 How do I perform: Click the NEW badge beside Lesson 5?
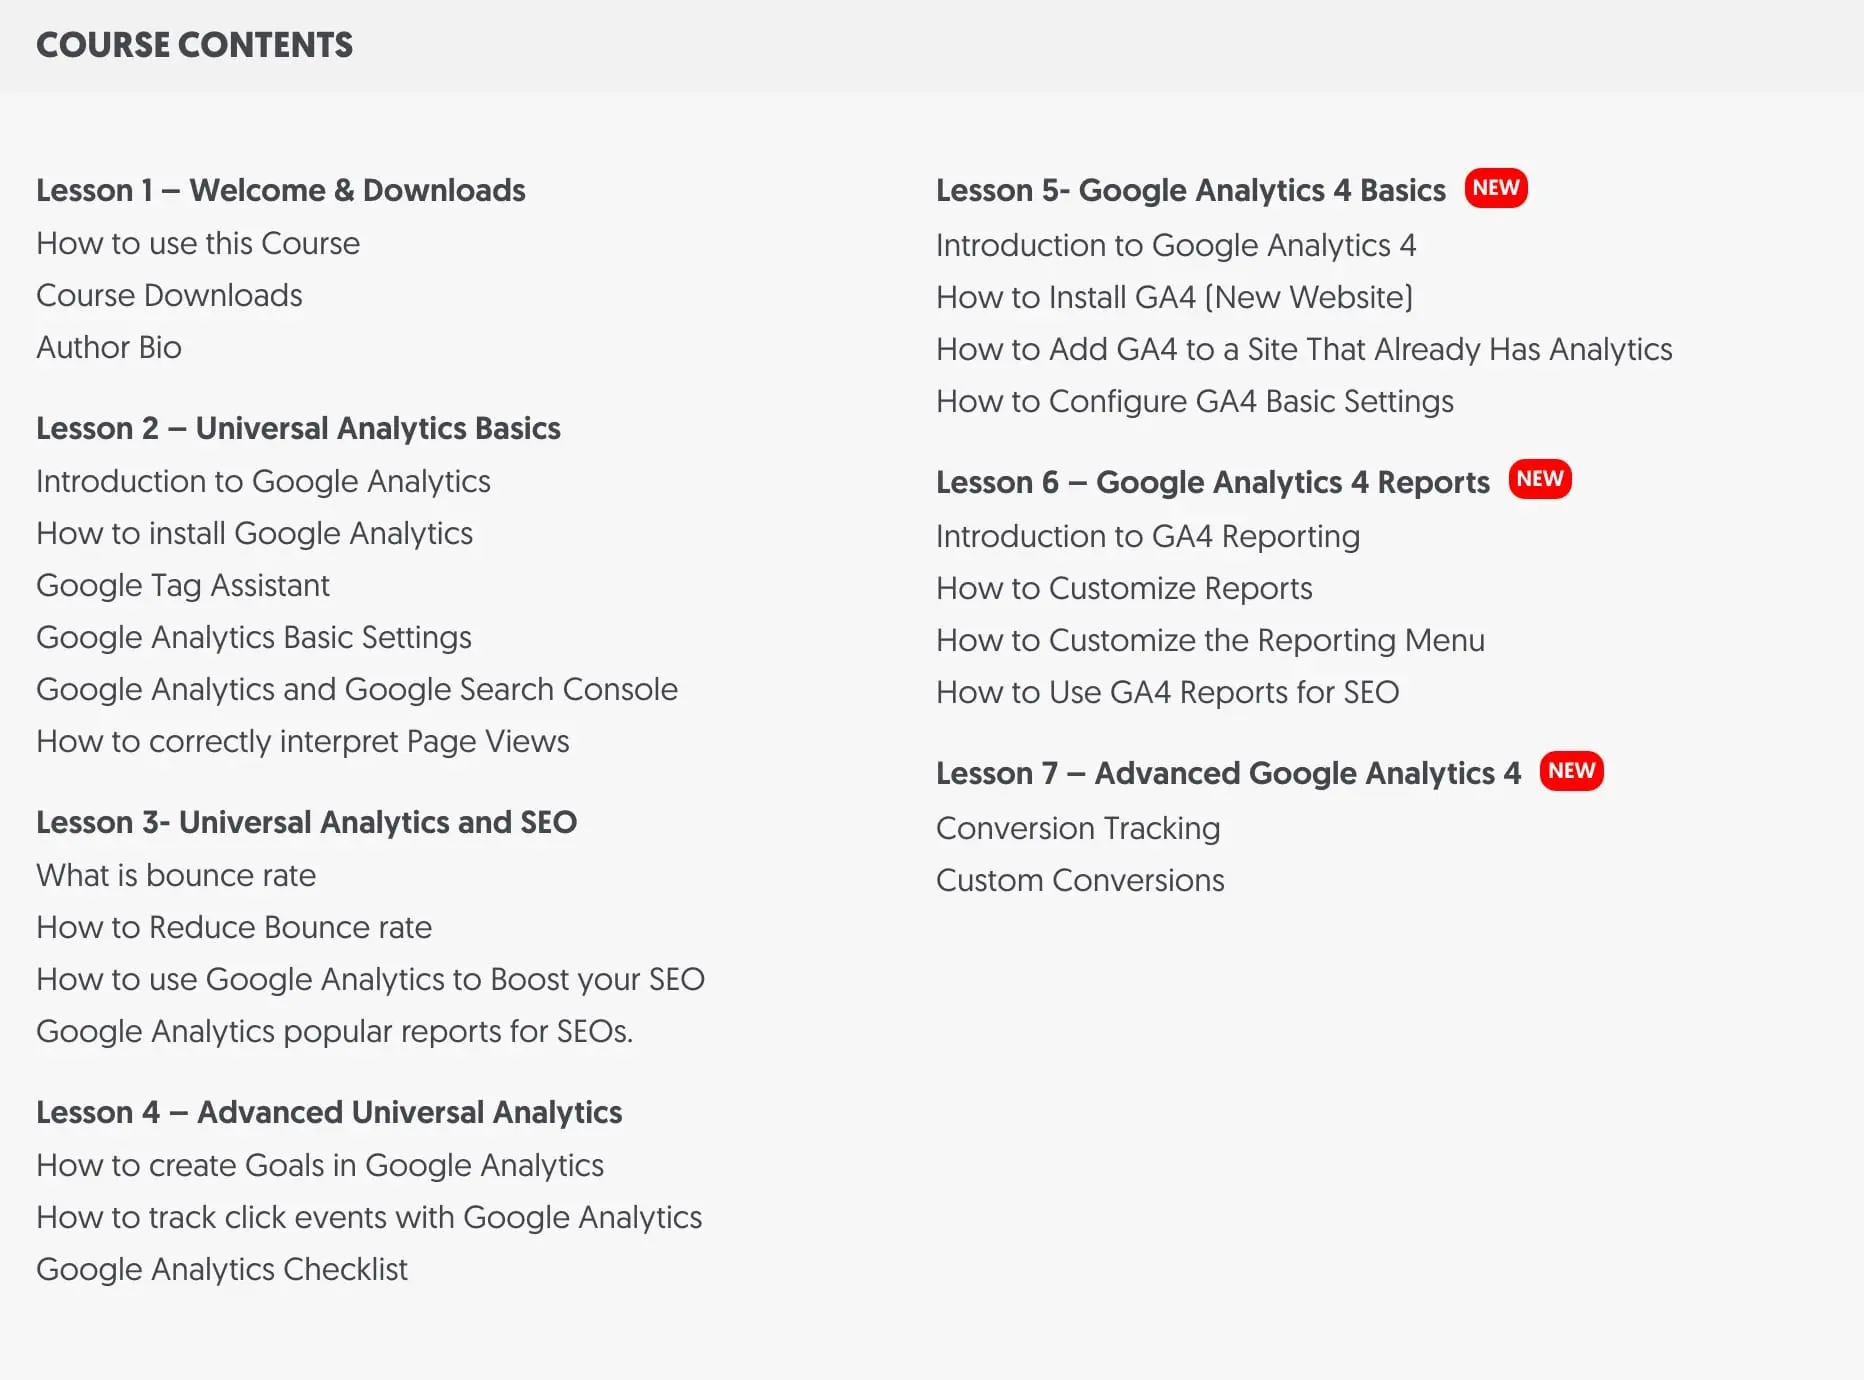(x=1495, y=188)
